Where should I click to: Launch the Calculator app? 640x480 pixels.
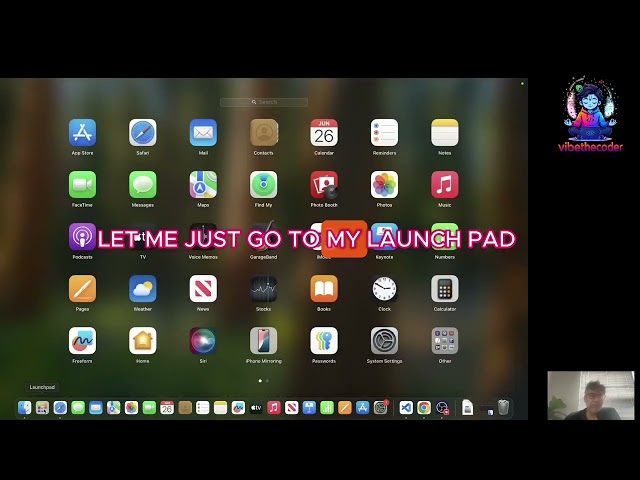click(x=445, y=289)
